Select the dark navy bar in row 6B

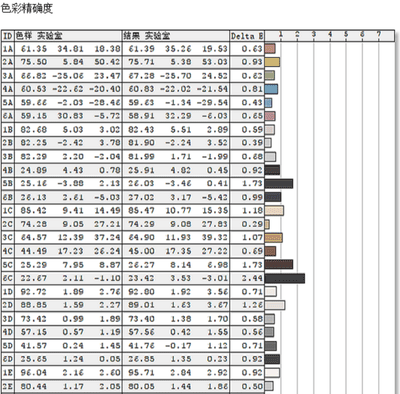(x=273, y=197)
